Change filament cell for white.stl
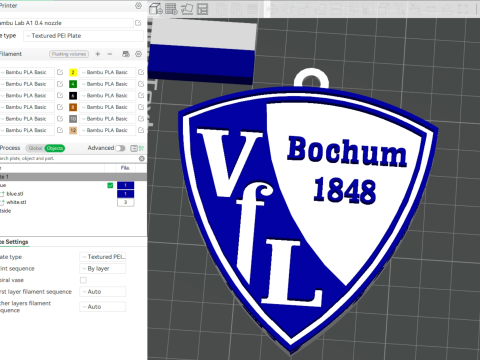 click(x=126, y=202)
